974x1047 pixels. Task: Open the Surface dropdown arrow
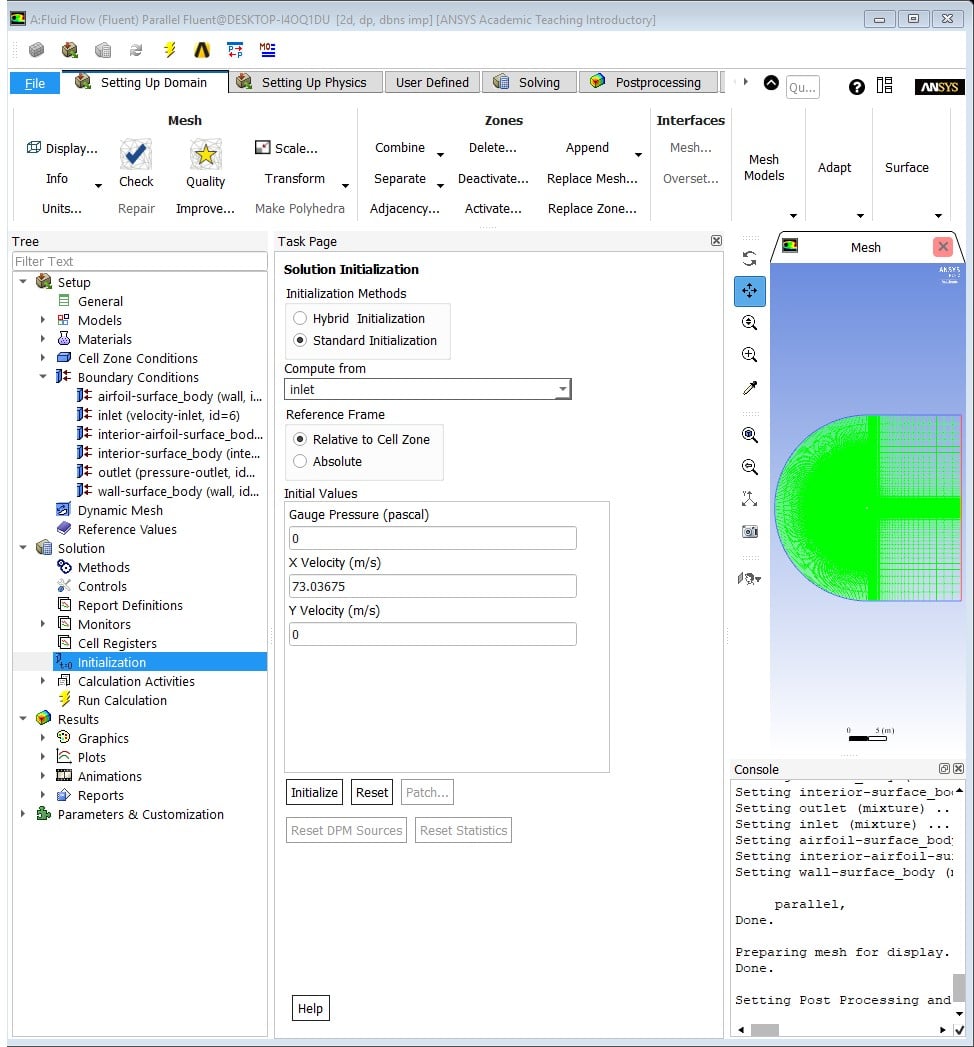coord(938,216)
